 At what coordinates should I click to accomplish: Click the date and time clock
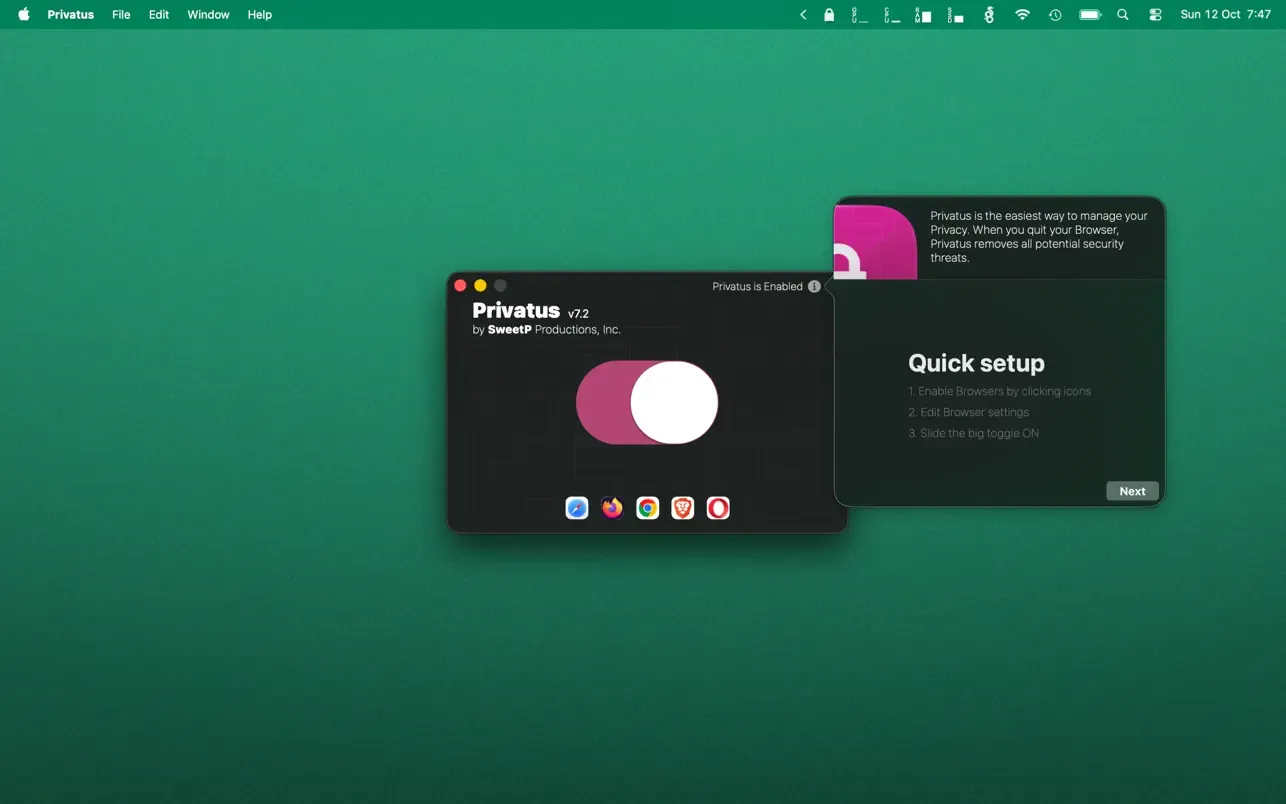(x=1225, y=15)
